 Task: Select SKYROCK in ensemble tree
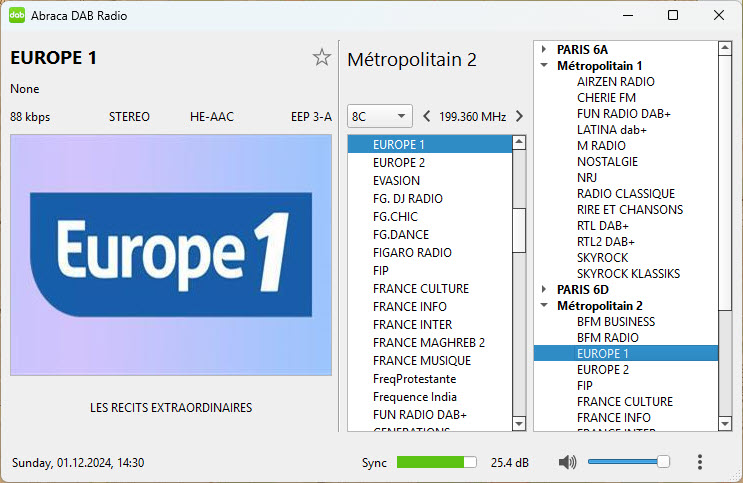coord(602,258)
